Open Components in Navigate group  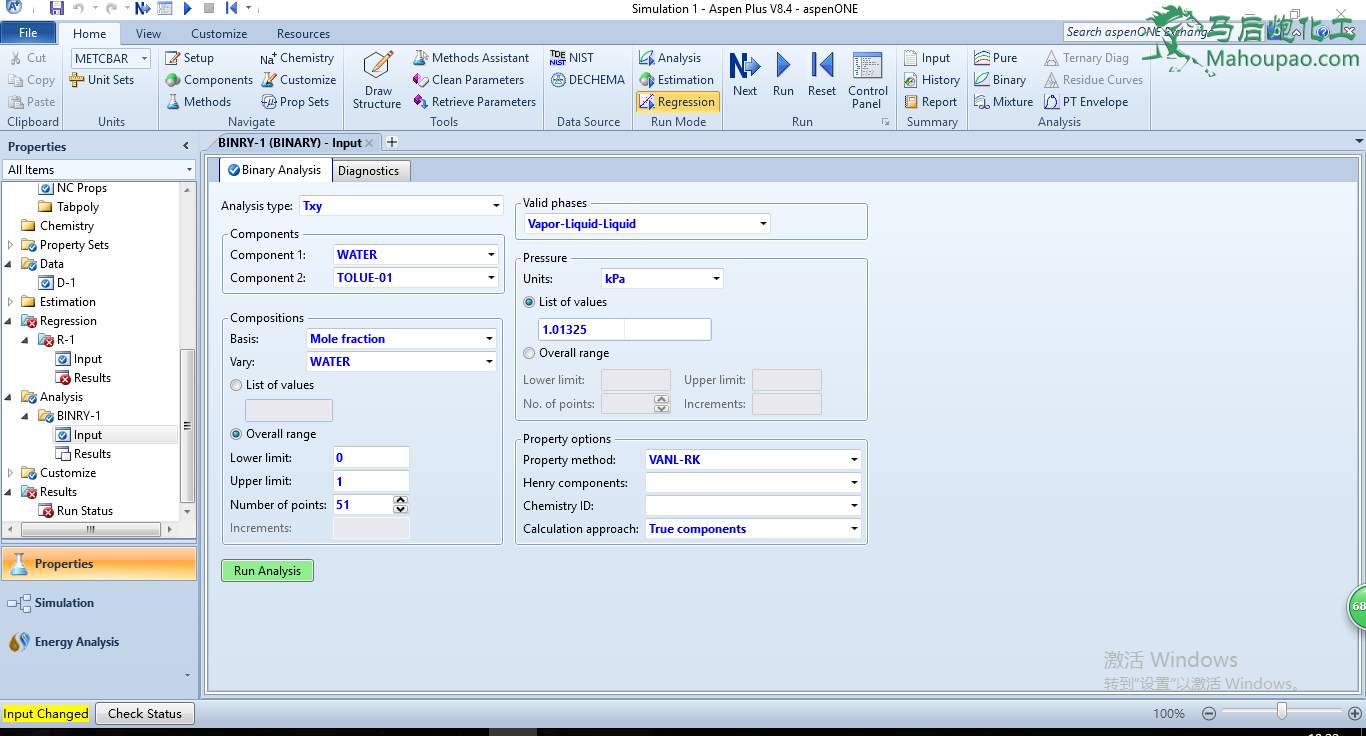tap(209, 80)
